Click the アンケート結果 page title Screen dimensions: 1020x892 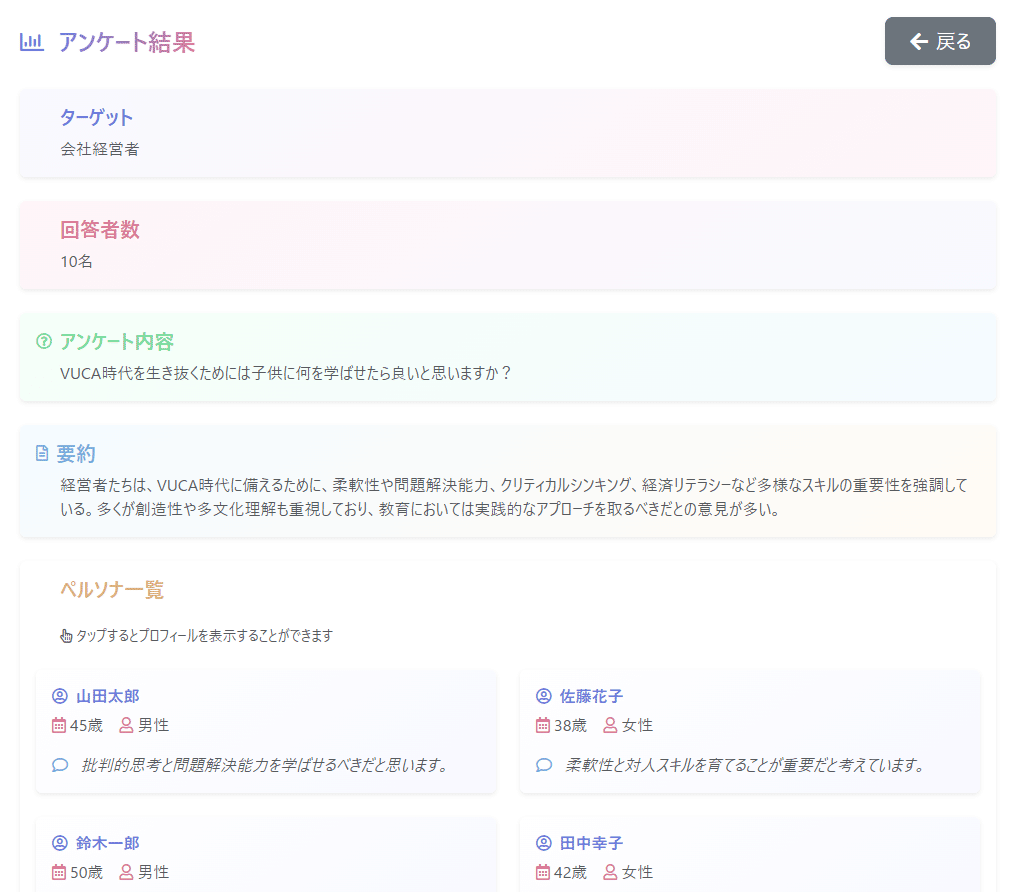click(x=127, y=42)
